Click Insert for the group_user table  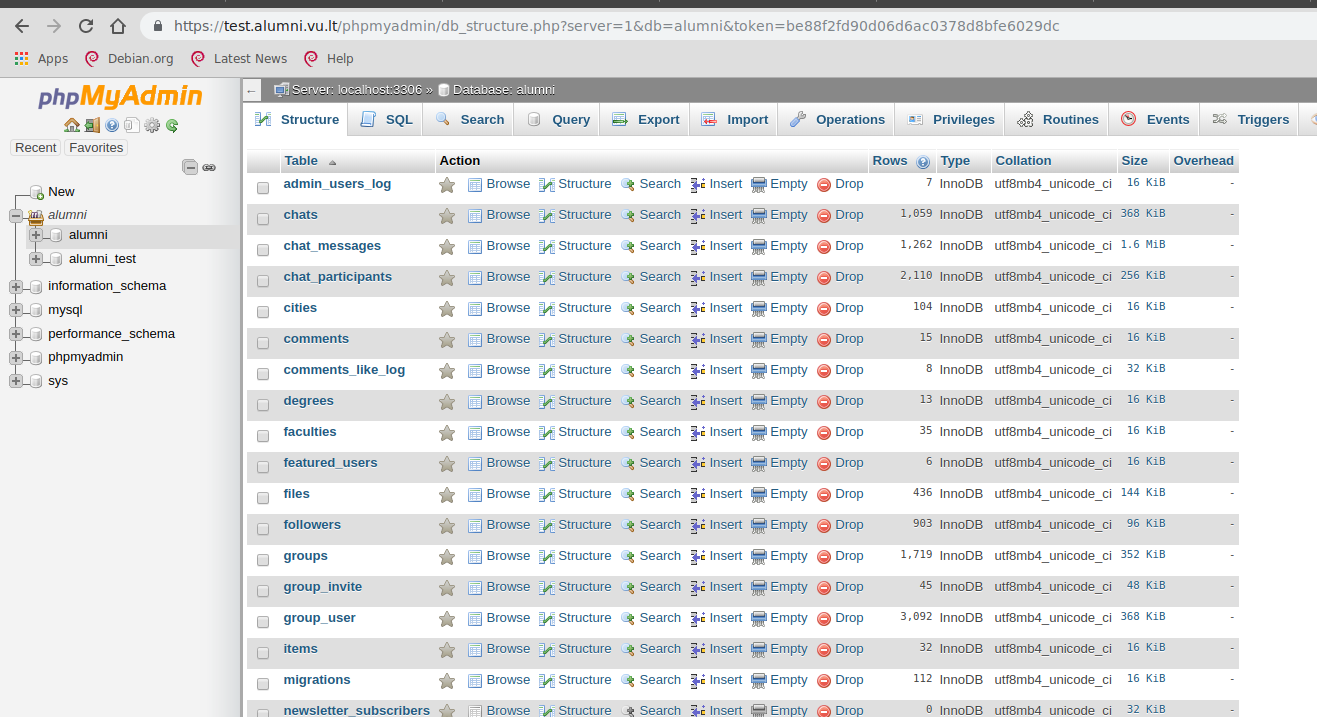[x=716, y=618]
